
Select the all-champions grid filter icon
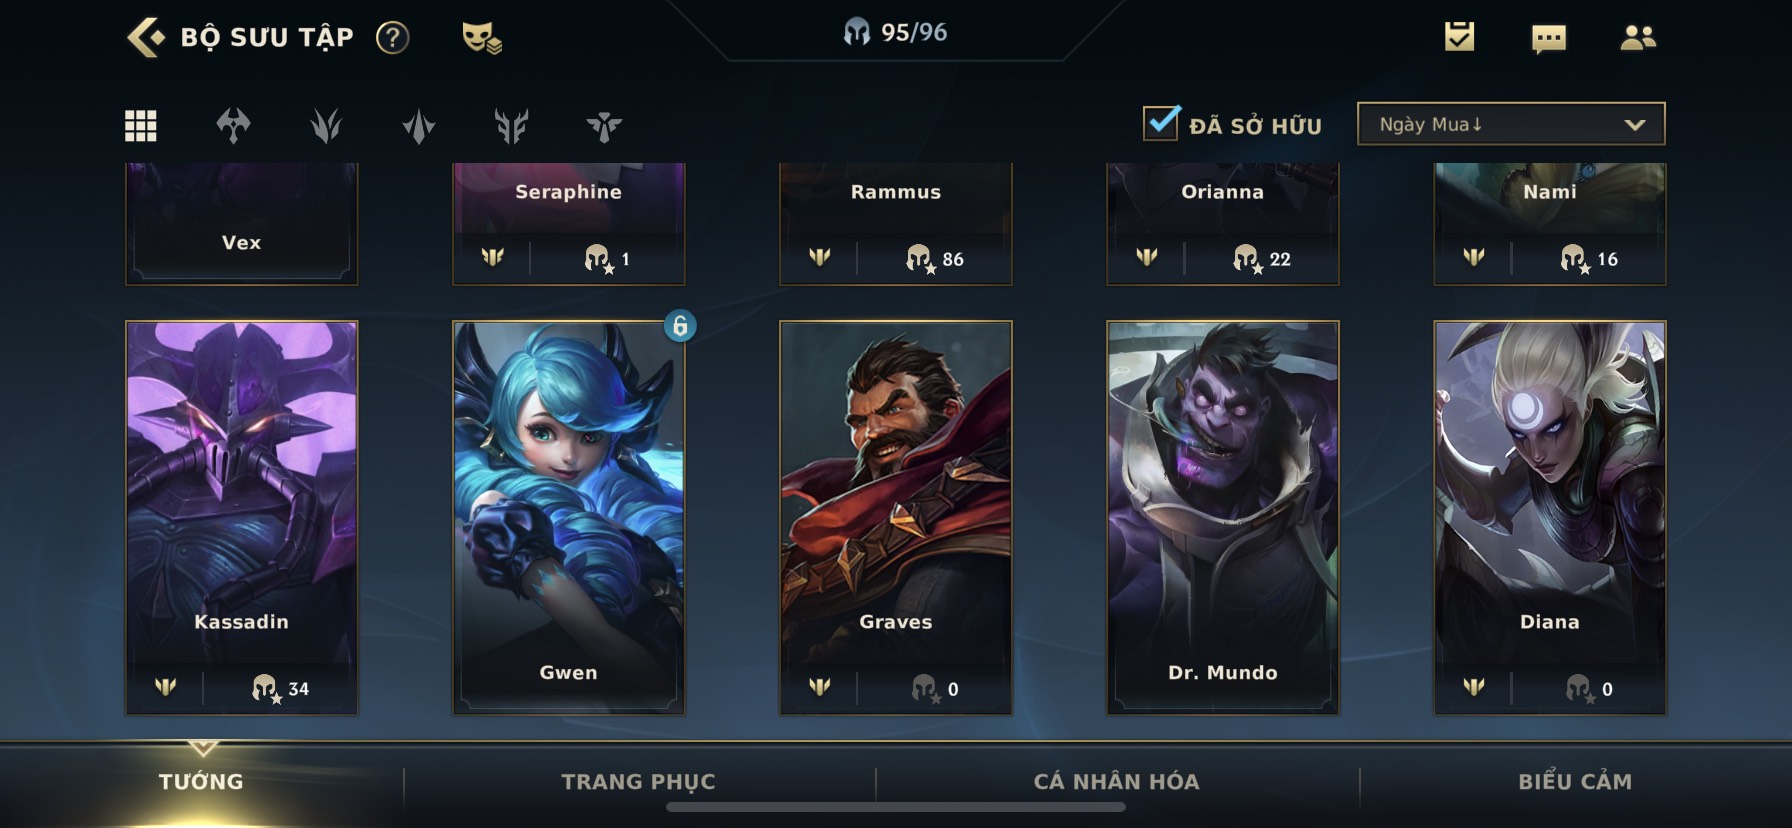pos(140,126)
